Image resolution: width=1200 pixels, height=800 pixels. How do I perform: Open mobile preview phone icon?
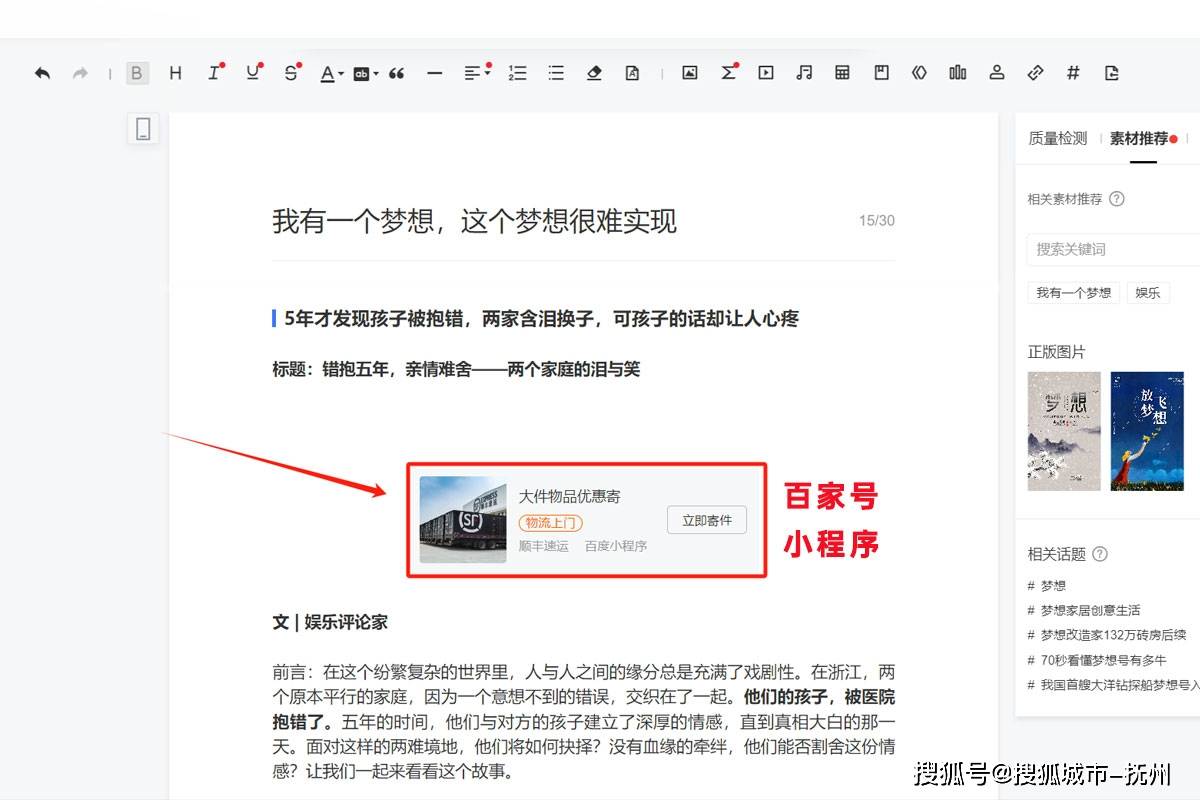[x=143, y=128]
